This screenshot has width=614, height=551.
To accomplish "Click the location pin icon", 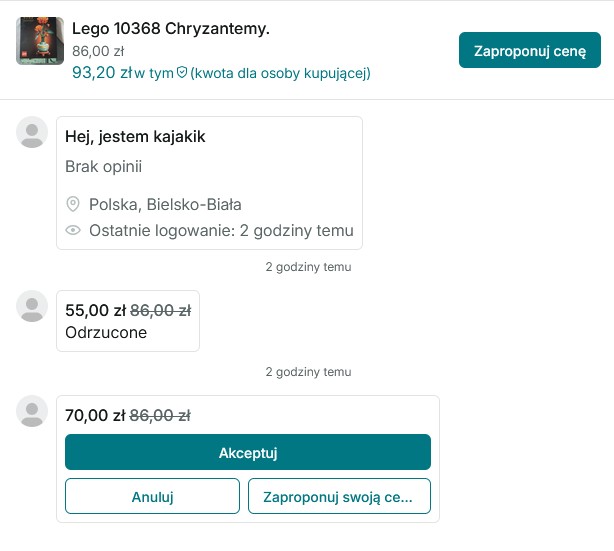I will coord(73,204).
